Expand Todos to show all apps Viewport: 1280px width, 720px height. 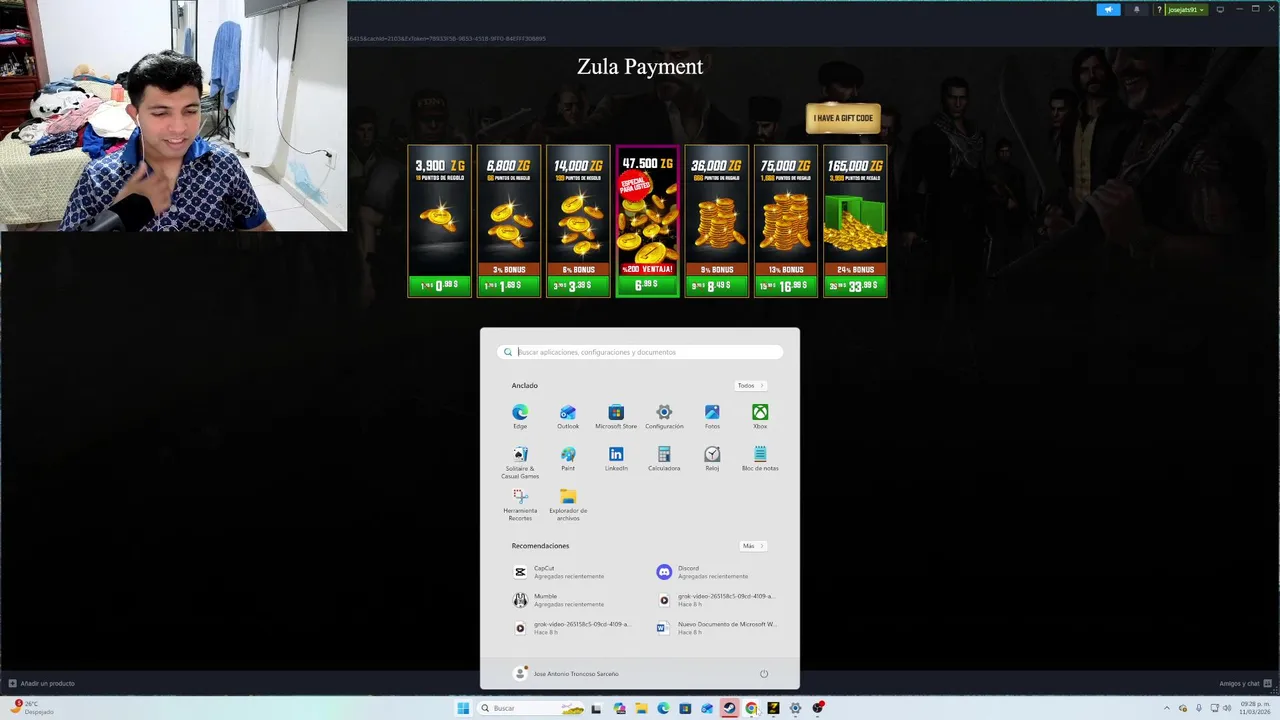[750, 385]
